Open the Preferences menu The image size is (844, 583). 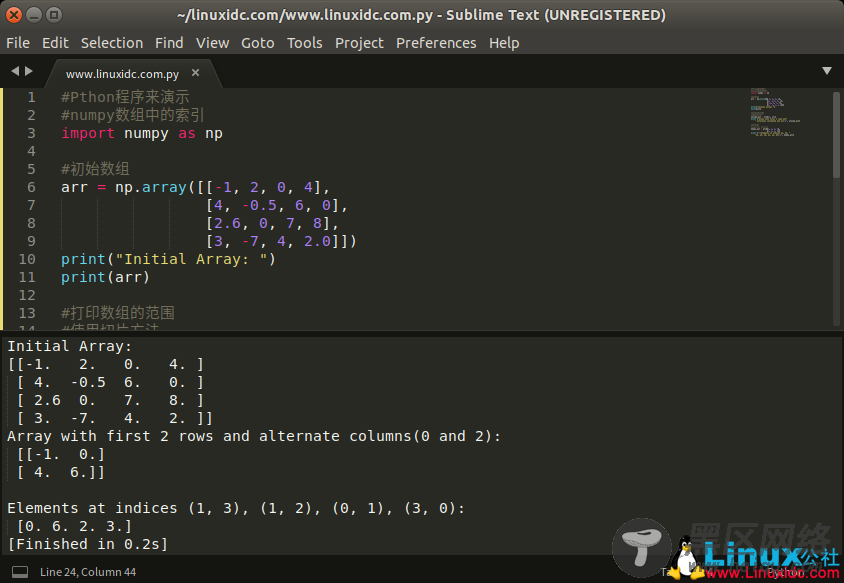436,43
